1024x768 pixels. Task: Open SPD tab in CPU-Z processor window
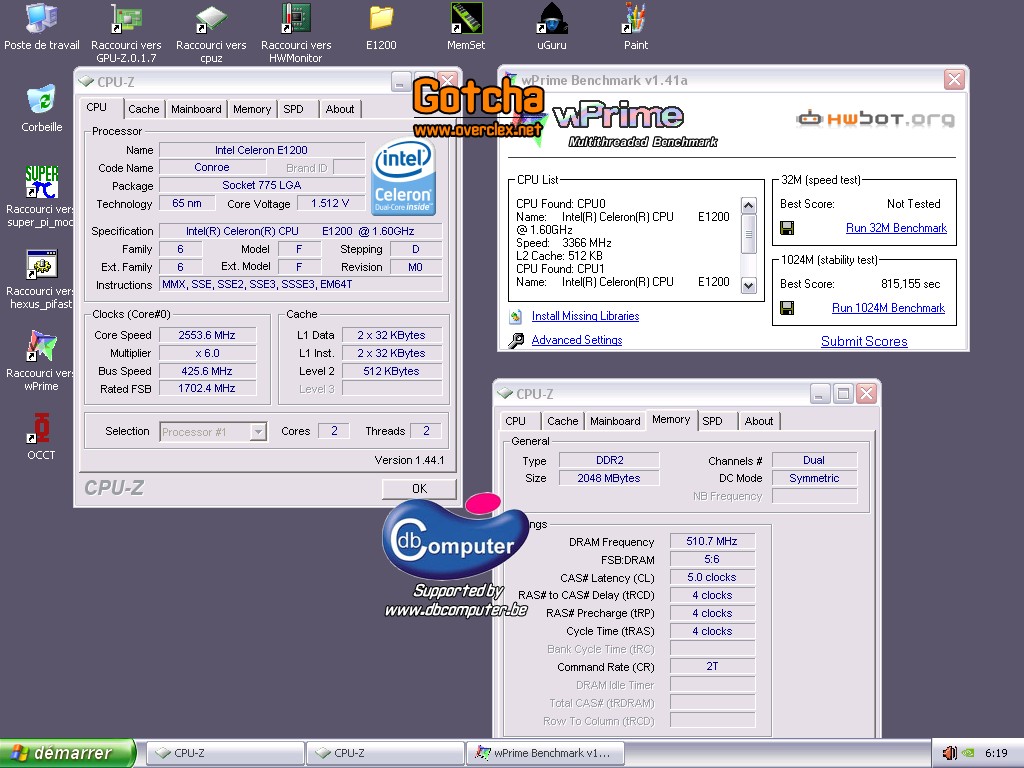(x=293, y=109)
